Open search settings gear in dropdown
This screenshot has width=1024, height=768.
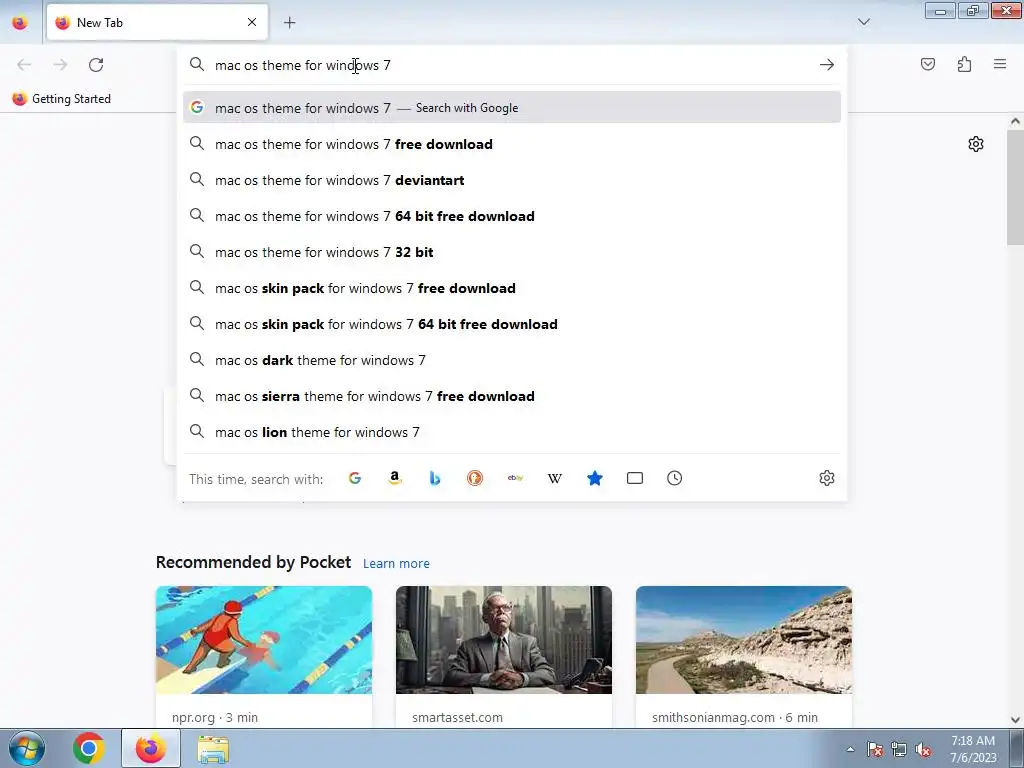click(827, 478)
